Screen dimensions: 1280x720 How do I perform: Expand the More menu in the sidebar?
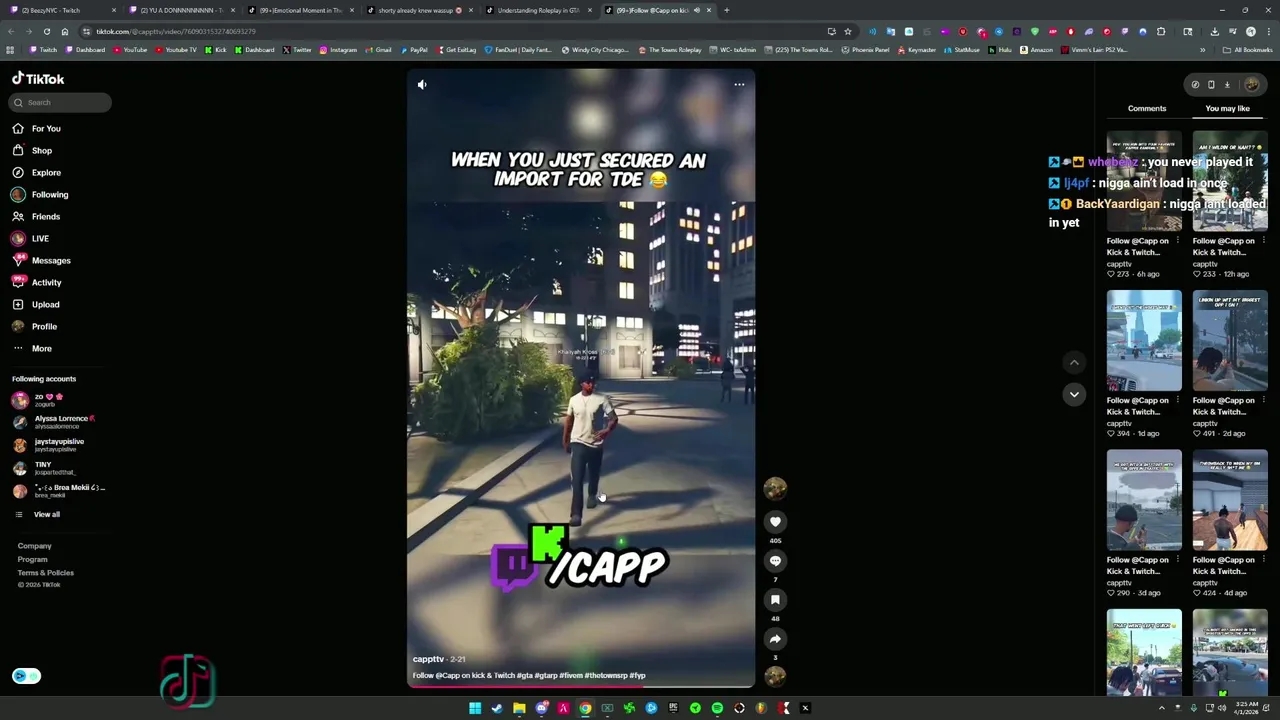(32, 348)
